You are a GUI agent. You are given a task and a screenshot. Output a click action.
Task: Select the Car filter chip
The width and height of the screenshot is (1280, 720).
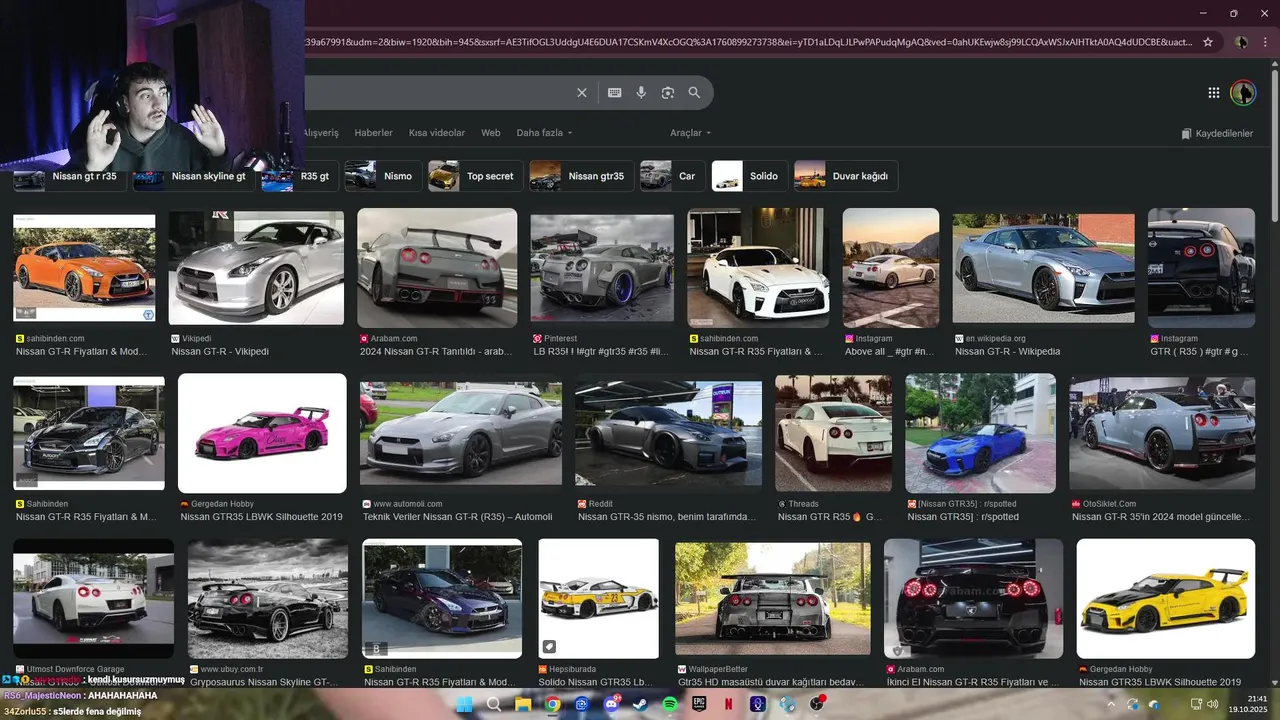(672, 176)
